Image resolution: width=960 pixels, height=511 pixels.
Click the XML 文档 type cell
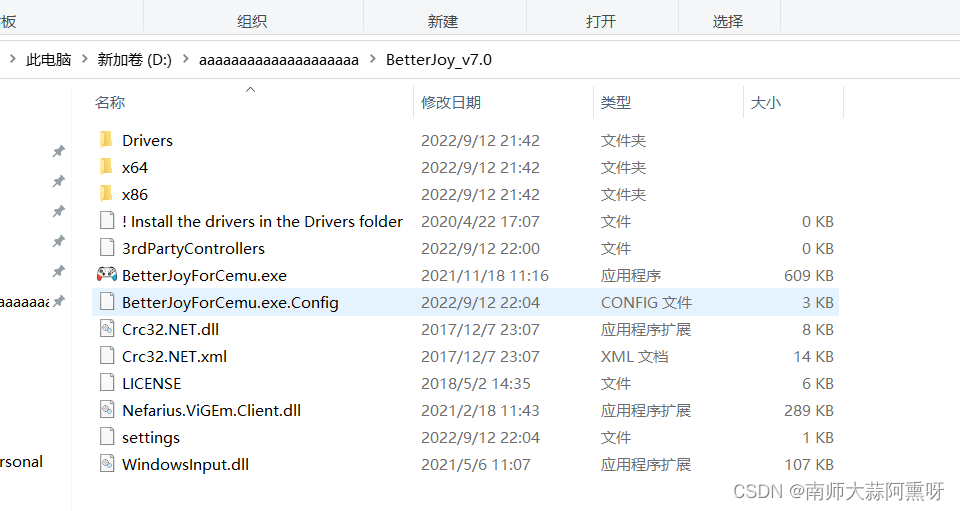pyautogui.click(x=634, y=356)
